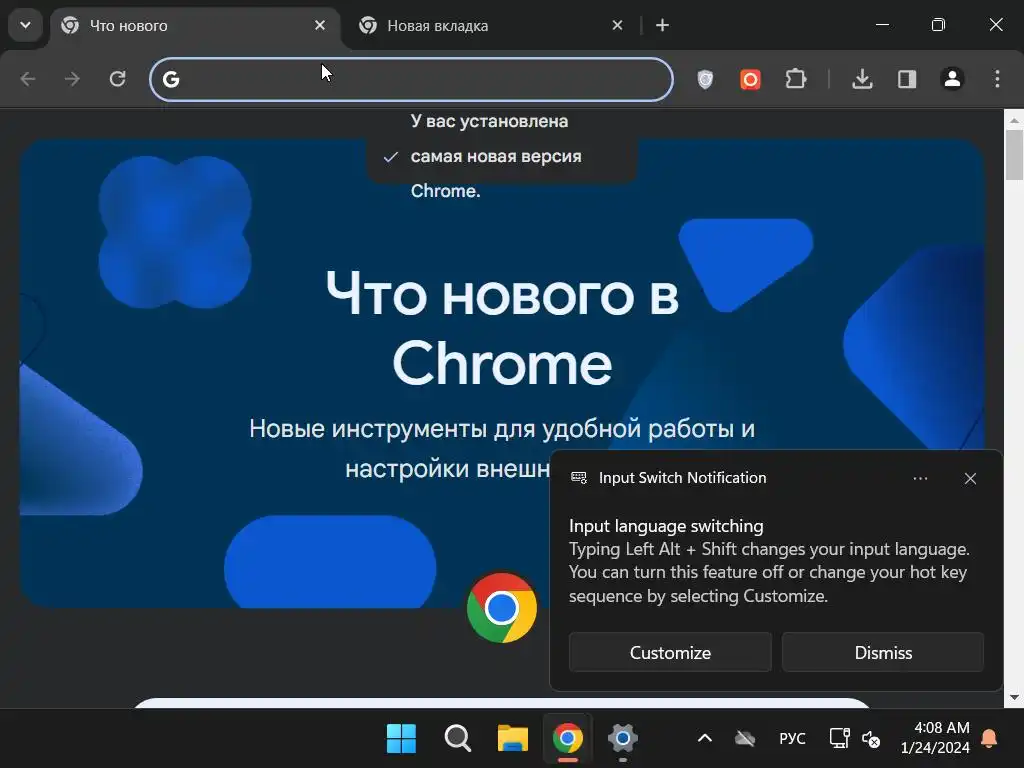Close the 'Новая вкладка' tab
The image size is (1024, 768).
pos(617,25)
